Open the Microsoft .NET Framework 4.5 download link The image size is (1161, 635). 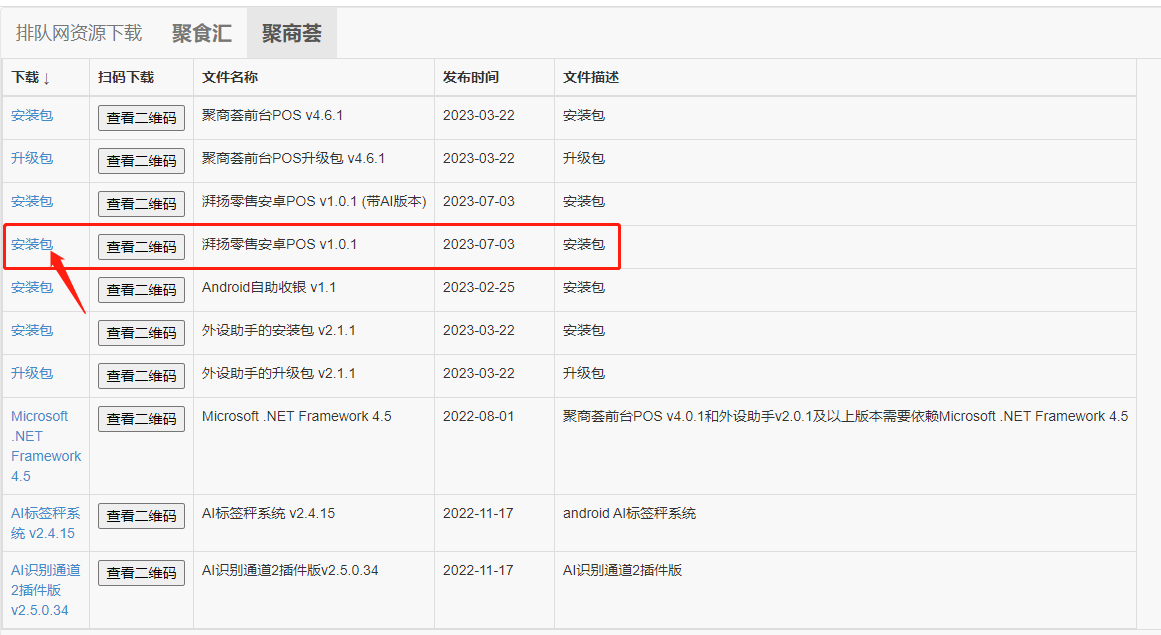pyautogui.click(x=46, y=446)
